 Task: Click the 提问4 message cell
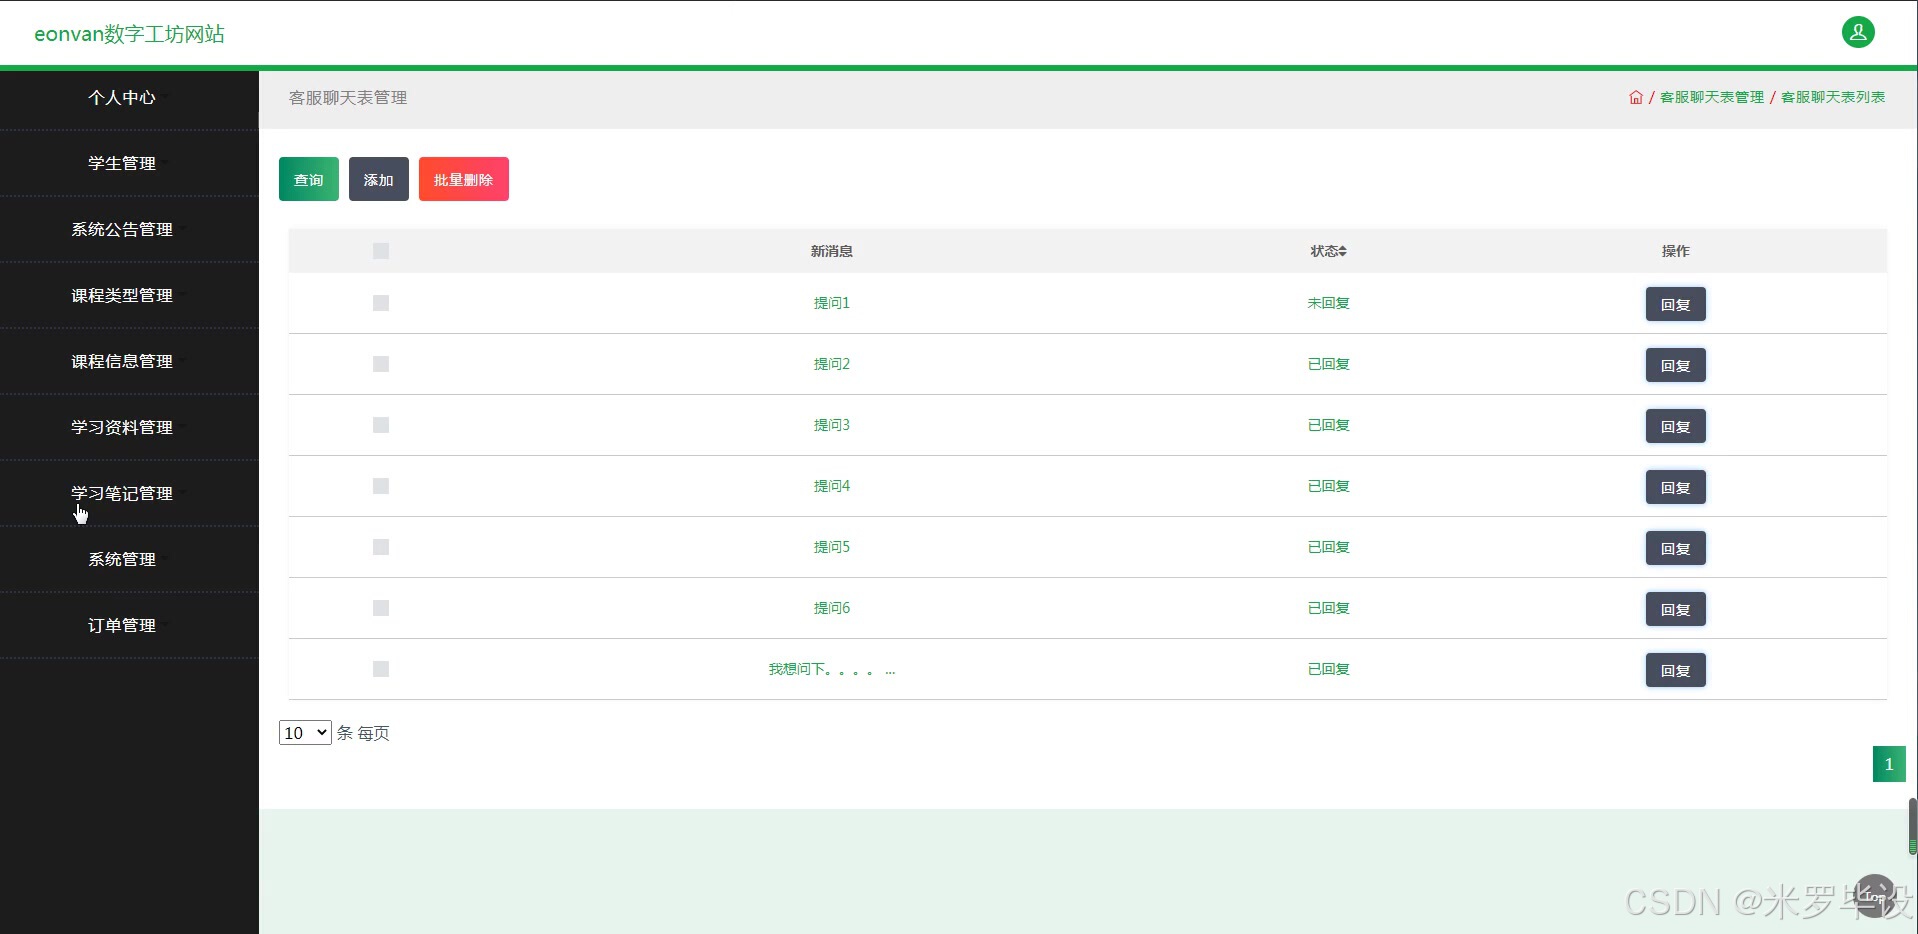pos(832,486)
